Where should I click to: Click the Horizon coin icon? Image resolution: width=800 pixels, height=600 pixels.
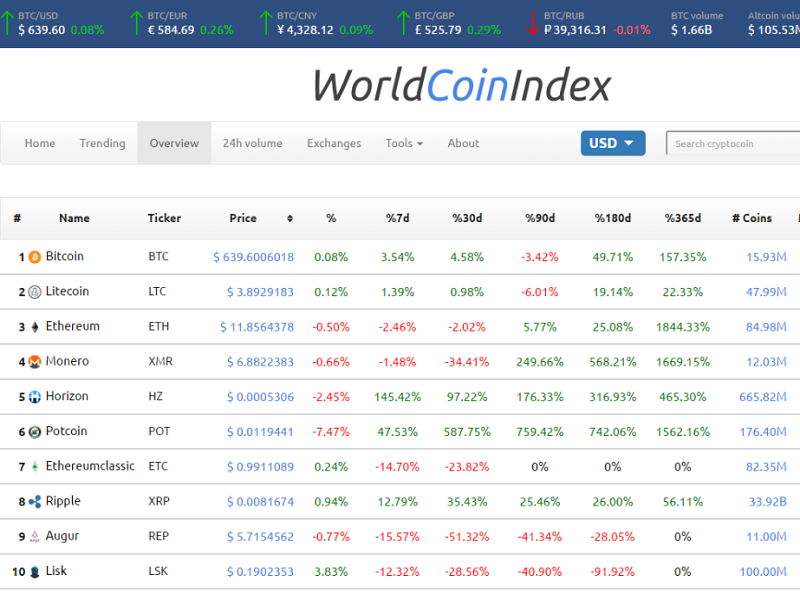[x=34, y=397]
